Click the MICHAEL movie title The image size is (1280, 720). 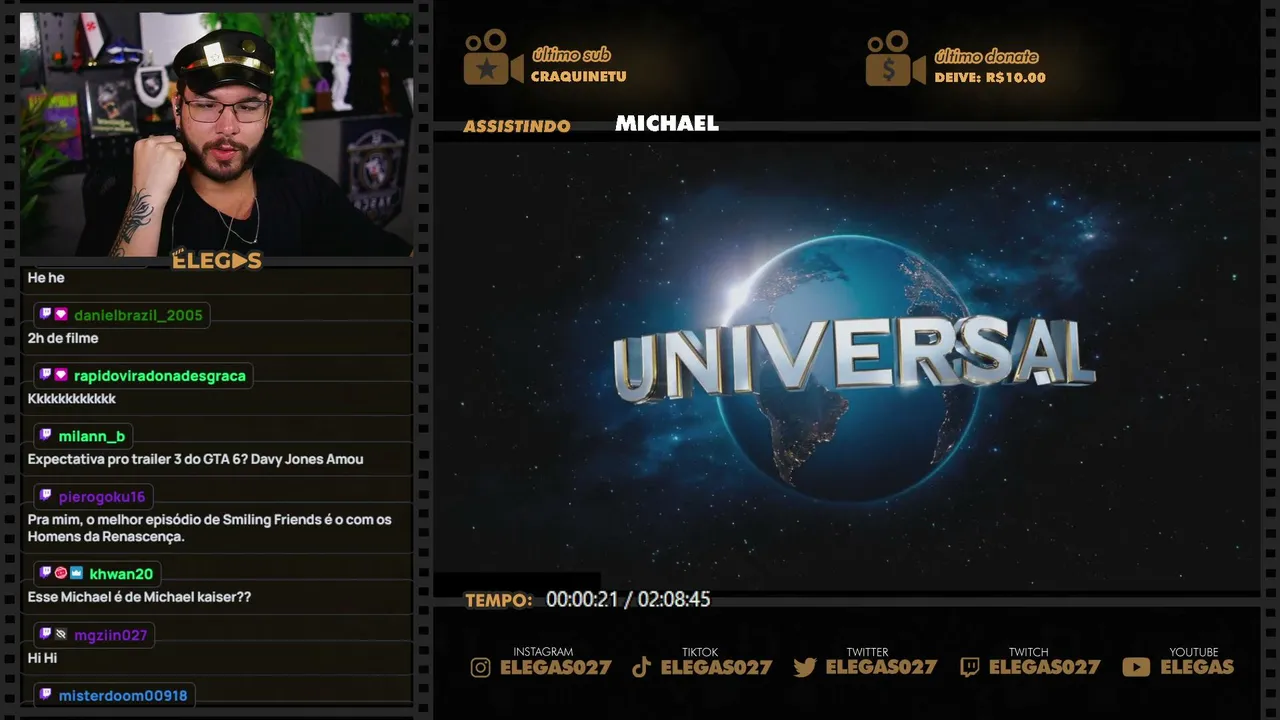tap(667, 123)
